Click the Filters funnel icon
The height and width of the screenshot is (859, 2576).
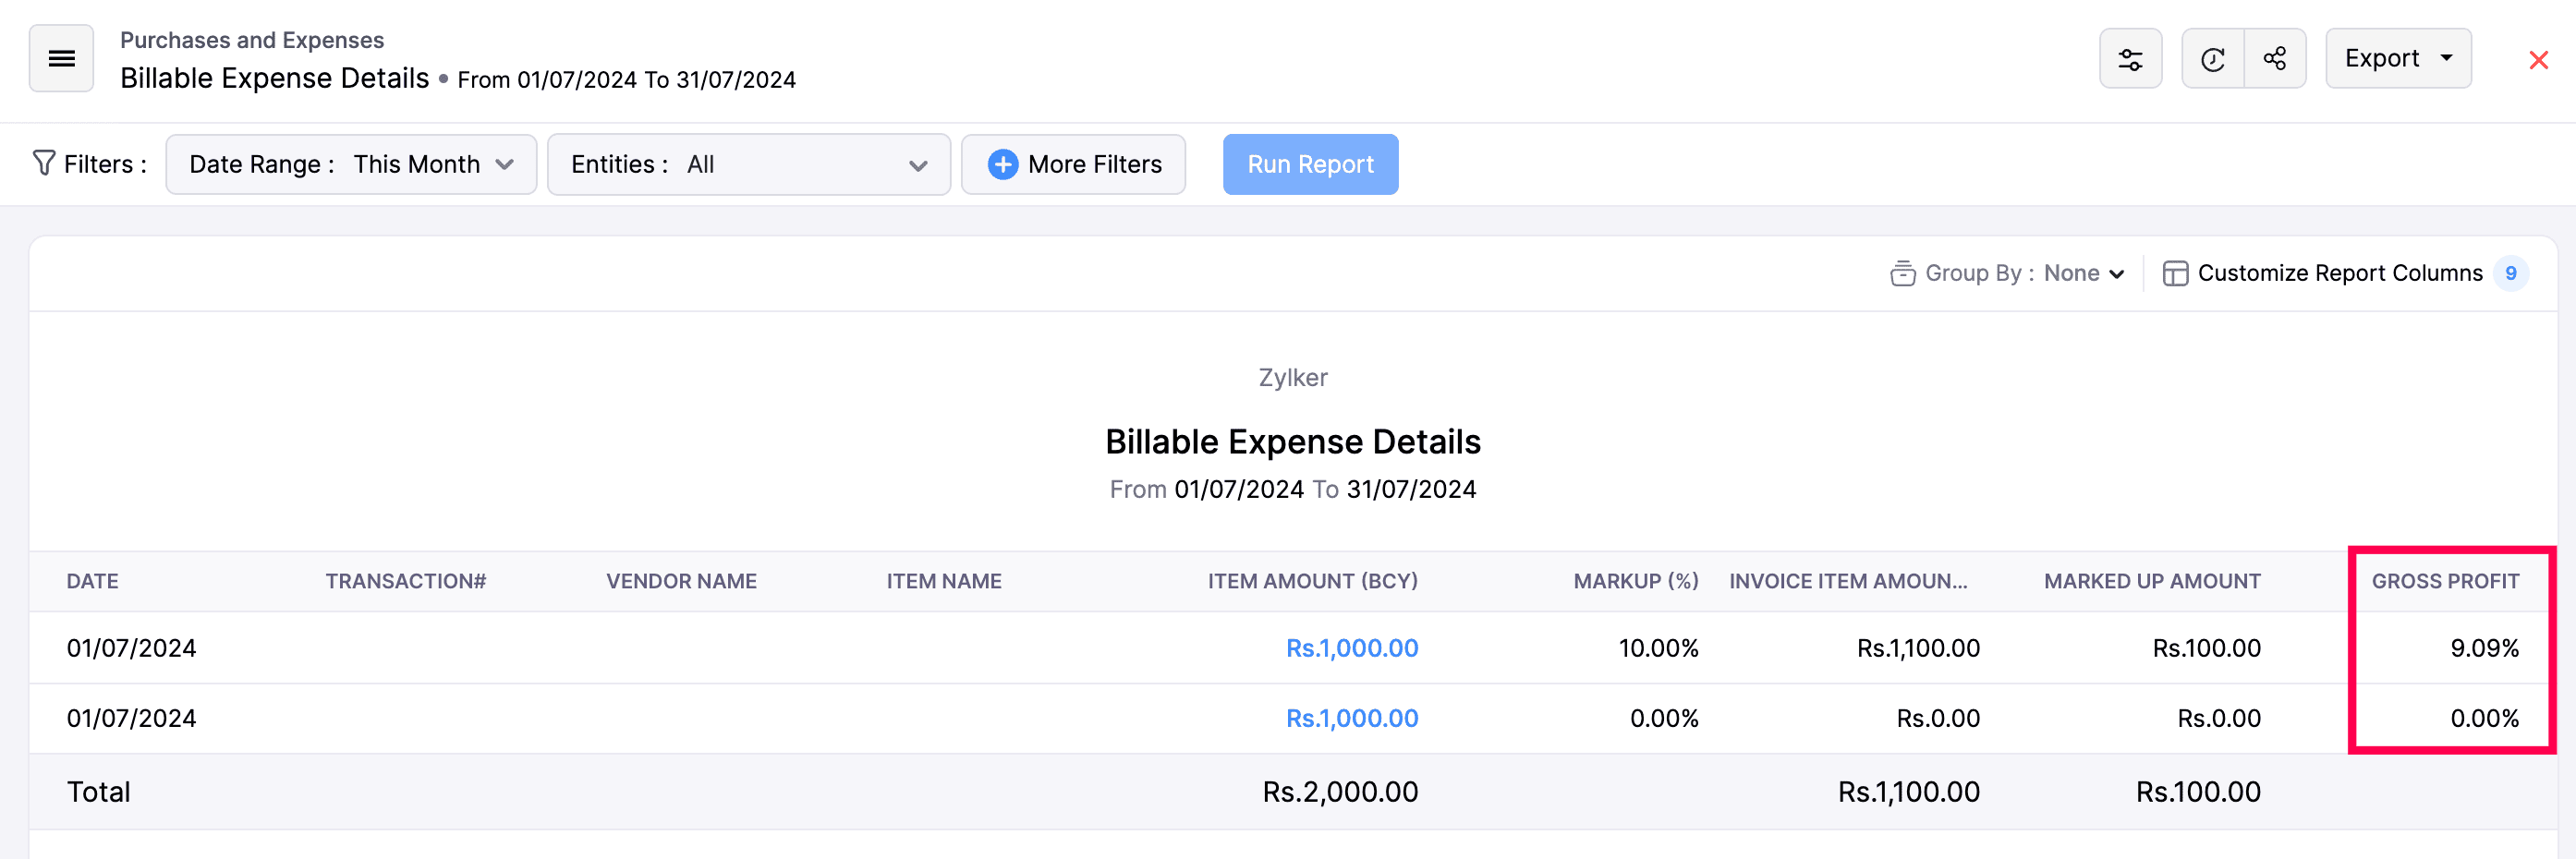tap(44, 163)
